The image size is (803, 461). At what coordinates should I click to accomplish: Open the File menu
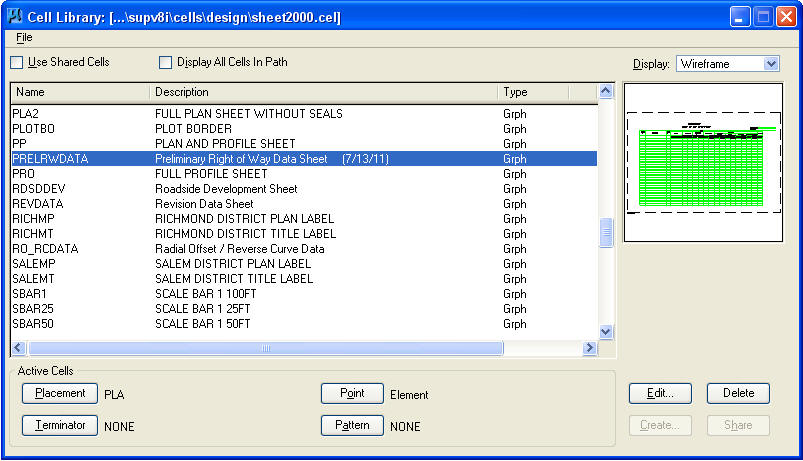pos(24,37)
